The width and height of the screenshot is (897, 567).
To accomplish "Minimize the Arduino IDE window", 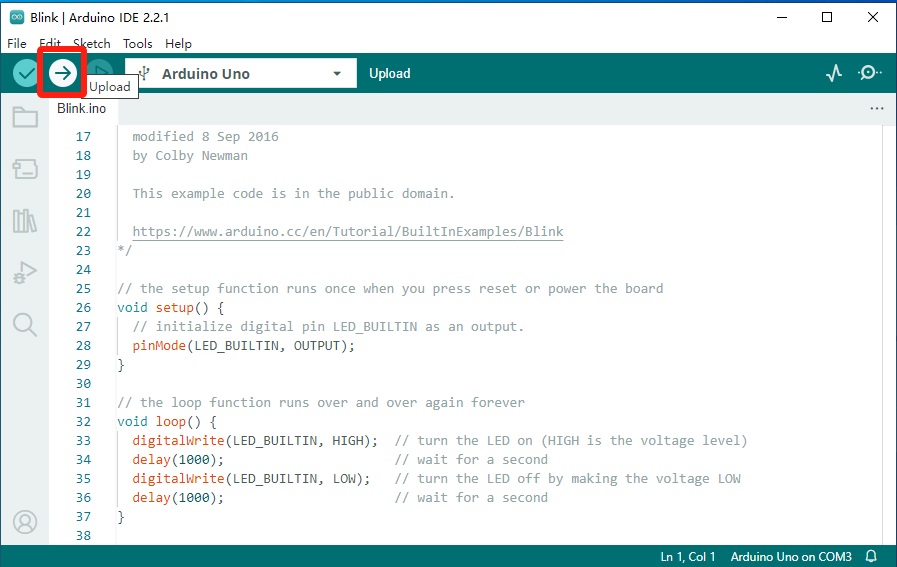I will 782,17.
